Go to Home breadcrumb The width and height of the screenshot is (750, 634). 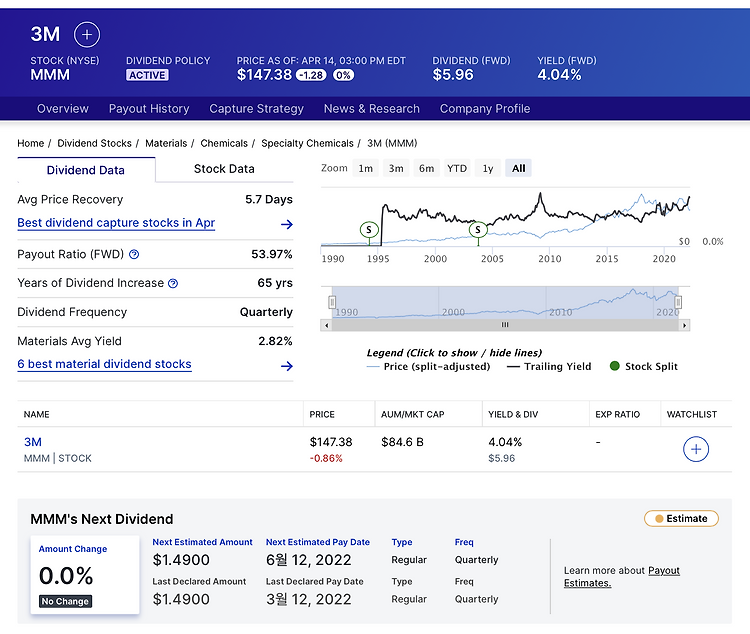pos(31,143)
